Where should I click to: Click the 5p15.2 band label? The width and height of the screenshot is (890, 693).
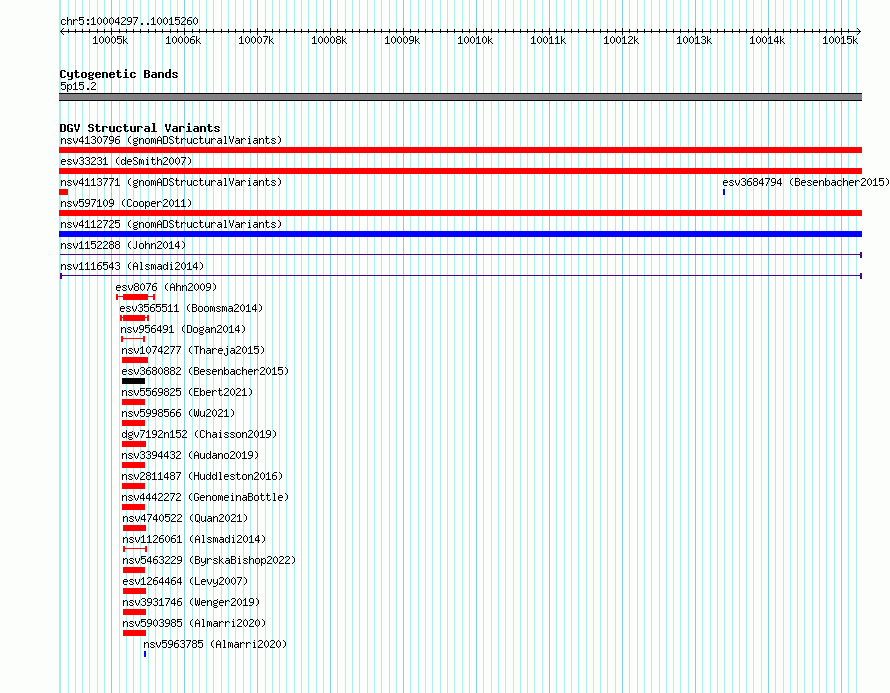click(x=78, y=86)
